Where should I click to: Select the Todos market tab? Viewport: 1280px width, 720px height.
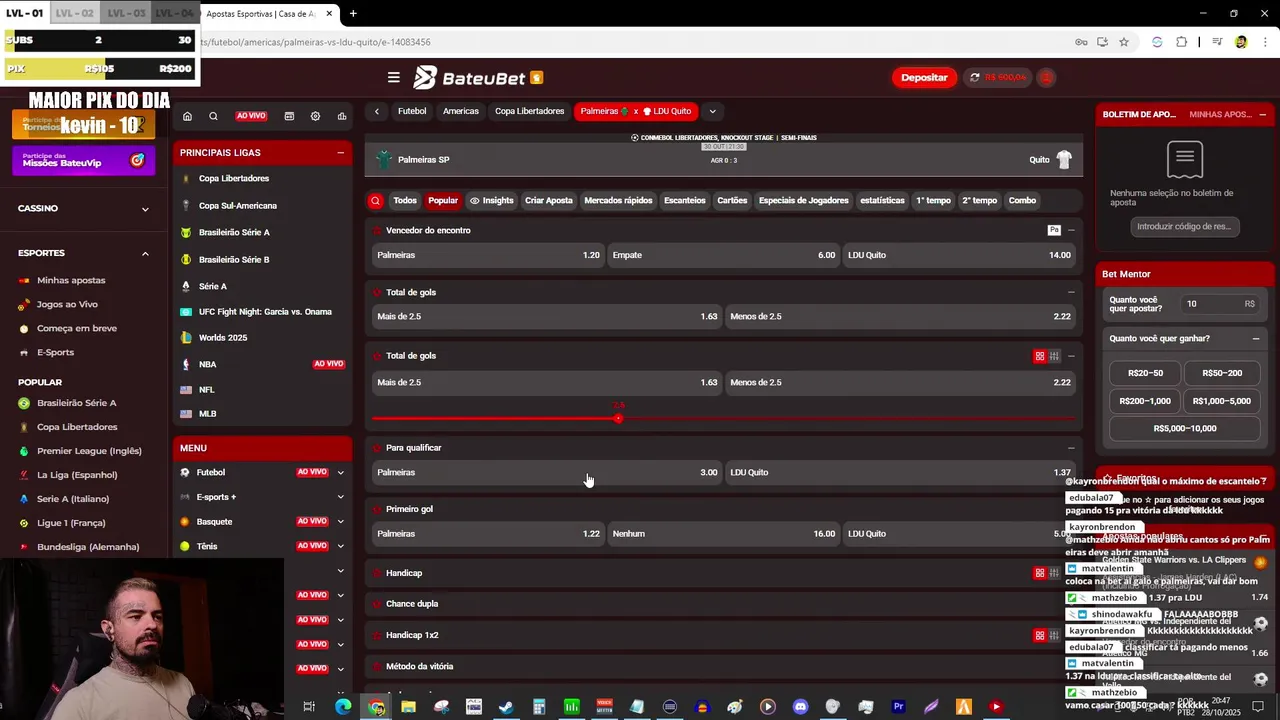405,200
